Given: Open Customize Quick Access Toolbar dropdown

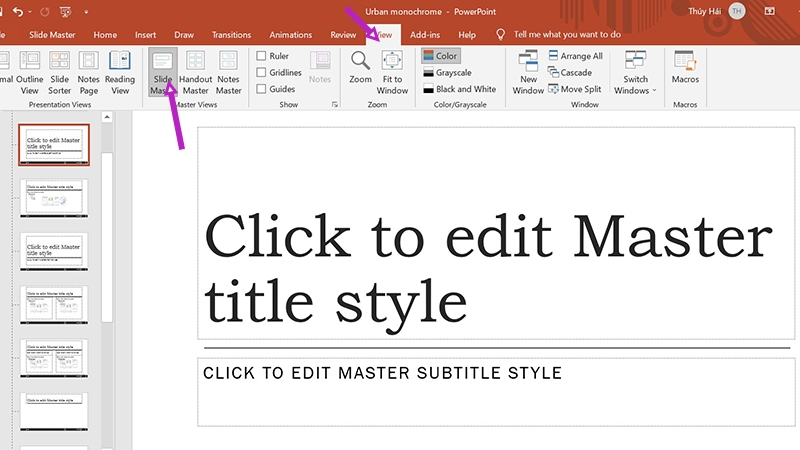Looking at the screenshot, I should 86,12.
